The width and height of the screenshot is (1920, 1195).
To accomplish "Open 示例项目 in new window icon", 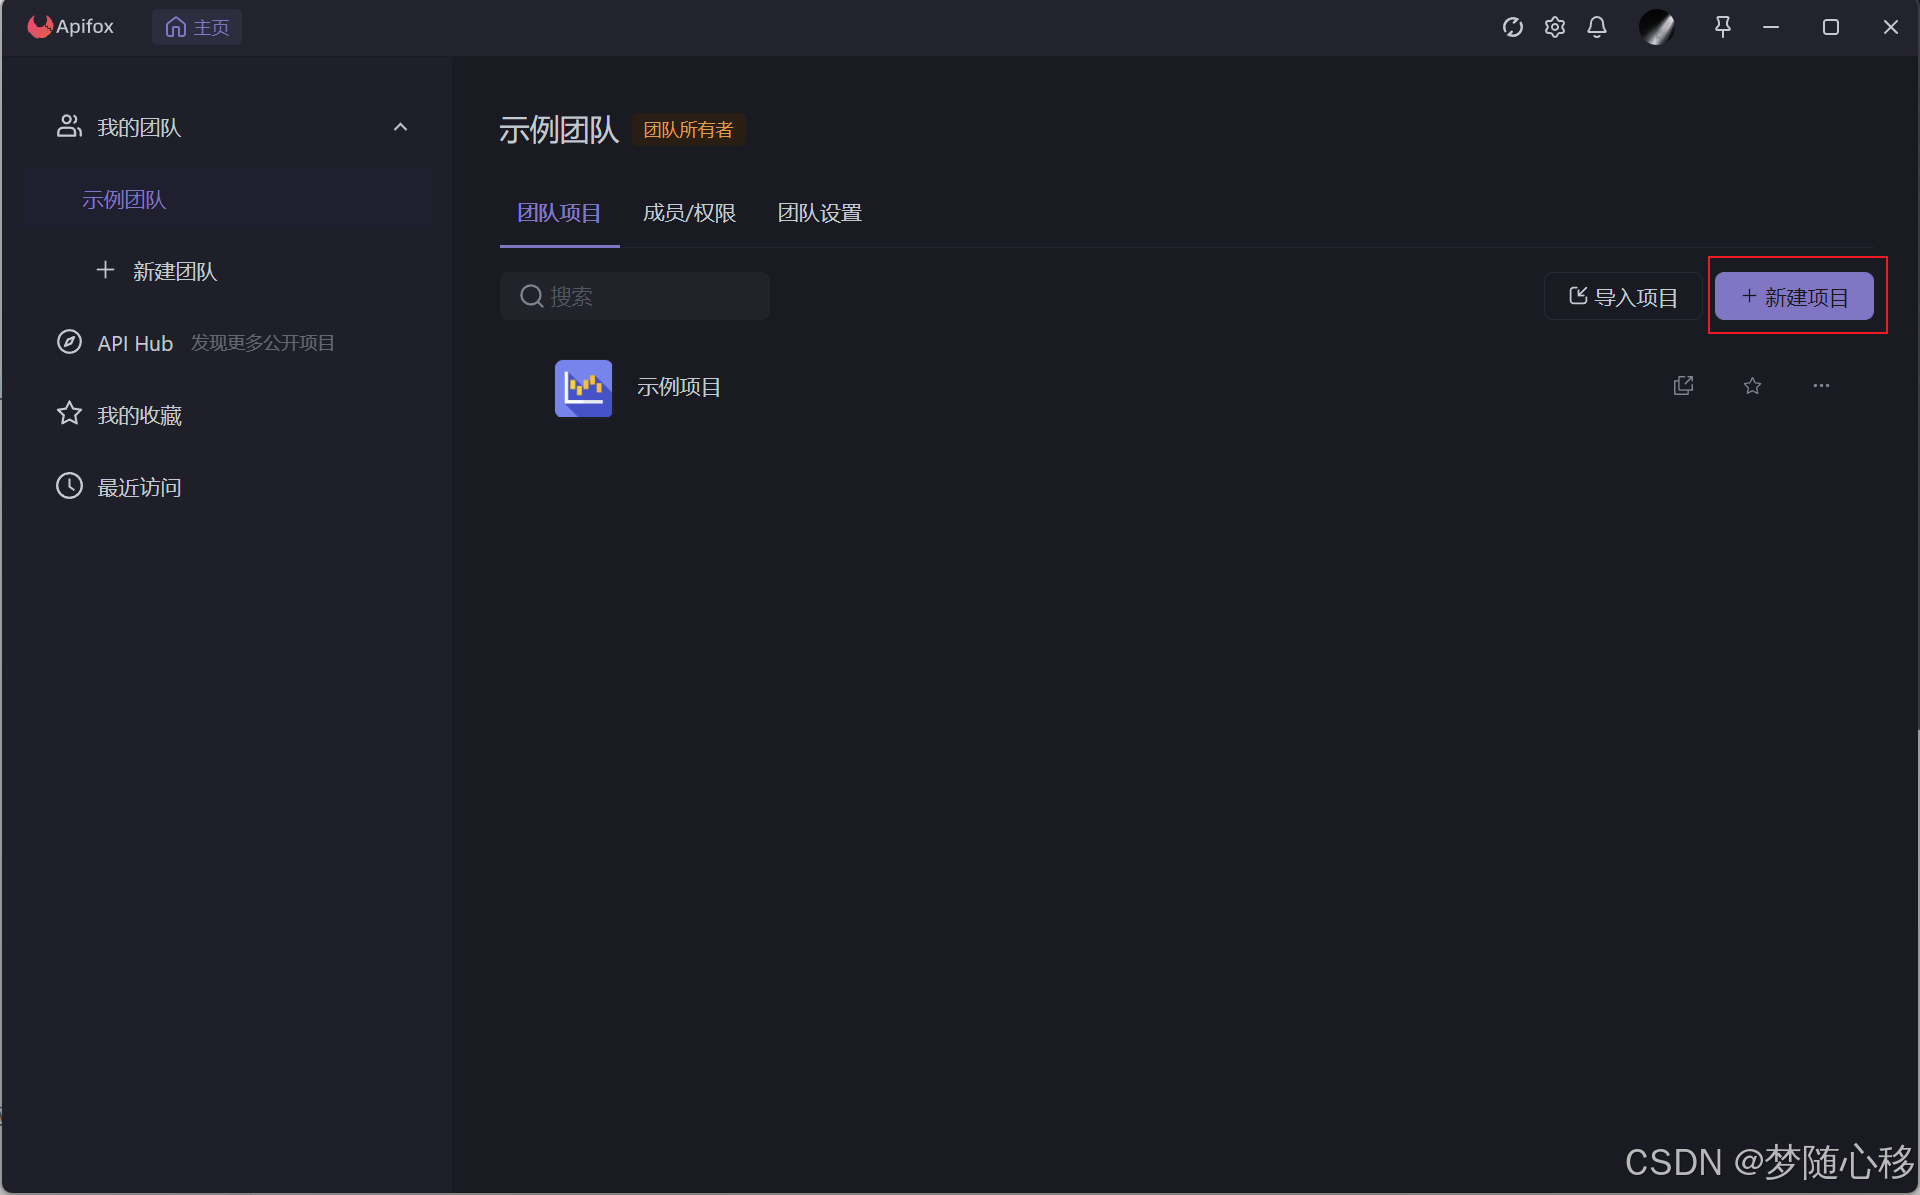I will click(1683, 386).
